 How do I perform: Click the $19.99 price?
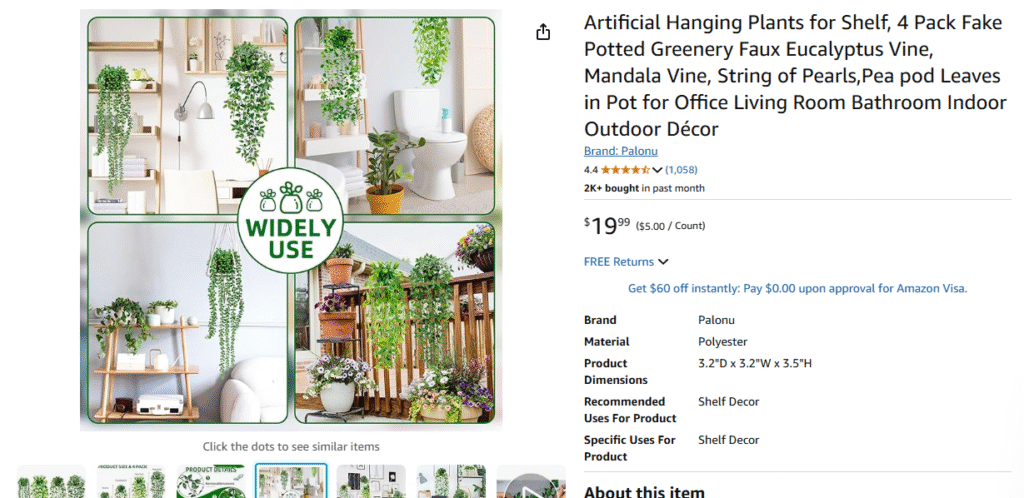pyautogui.click(x=607, y=226)
